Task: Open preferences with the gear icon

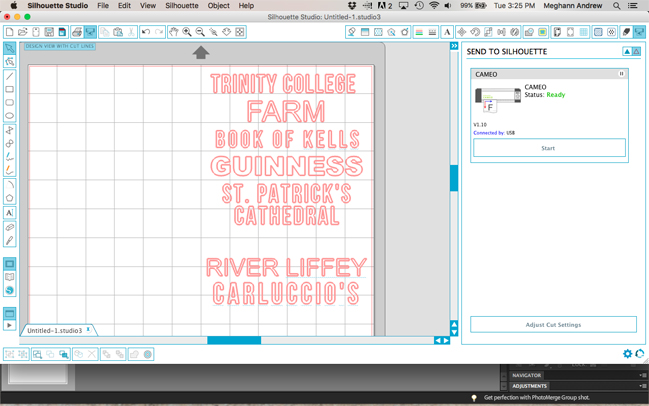Action: tap(627, 353)
